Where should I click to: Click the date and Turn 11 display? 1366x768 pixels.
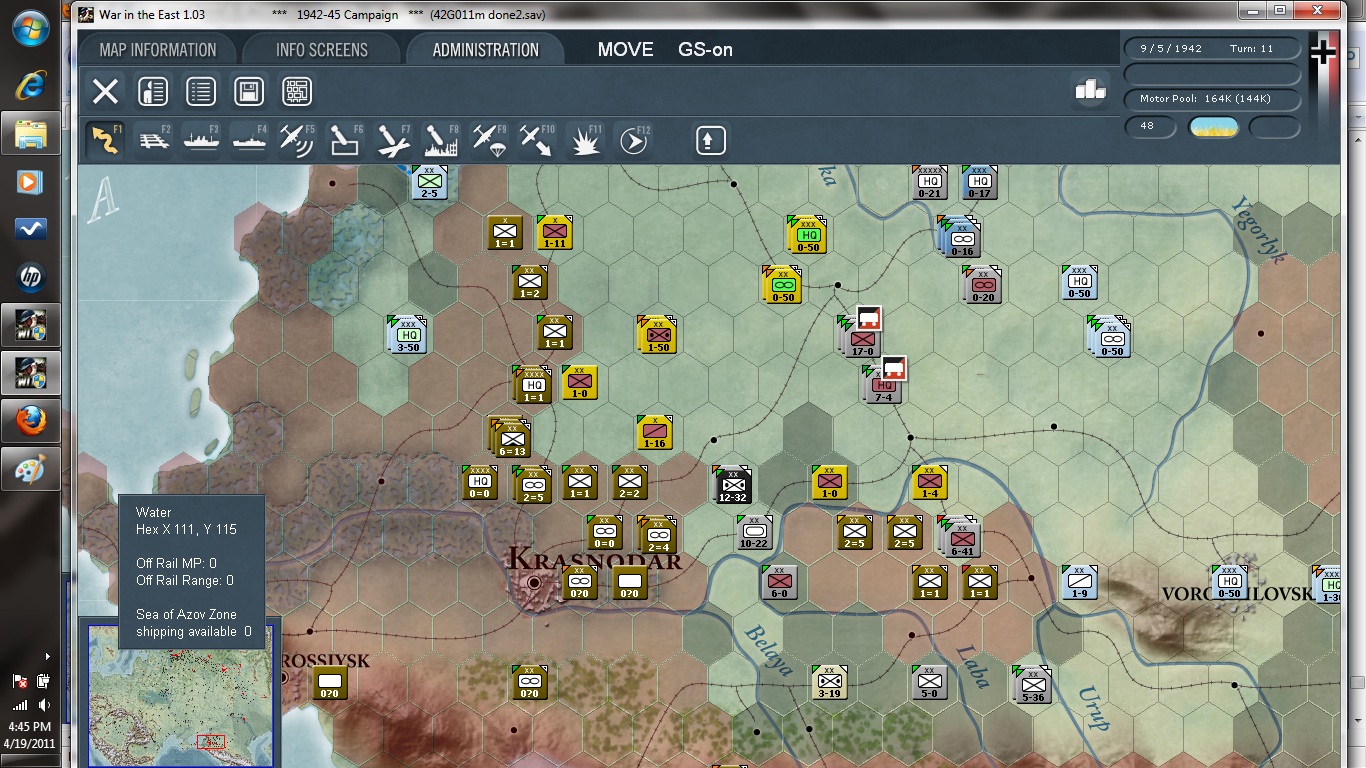[x=1212, y=48]
